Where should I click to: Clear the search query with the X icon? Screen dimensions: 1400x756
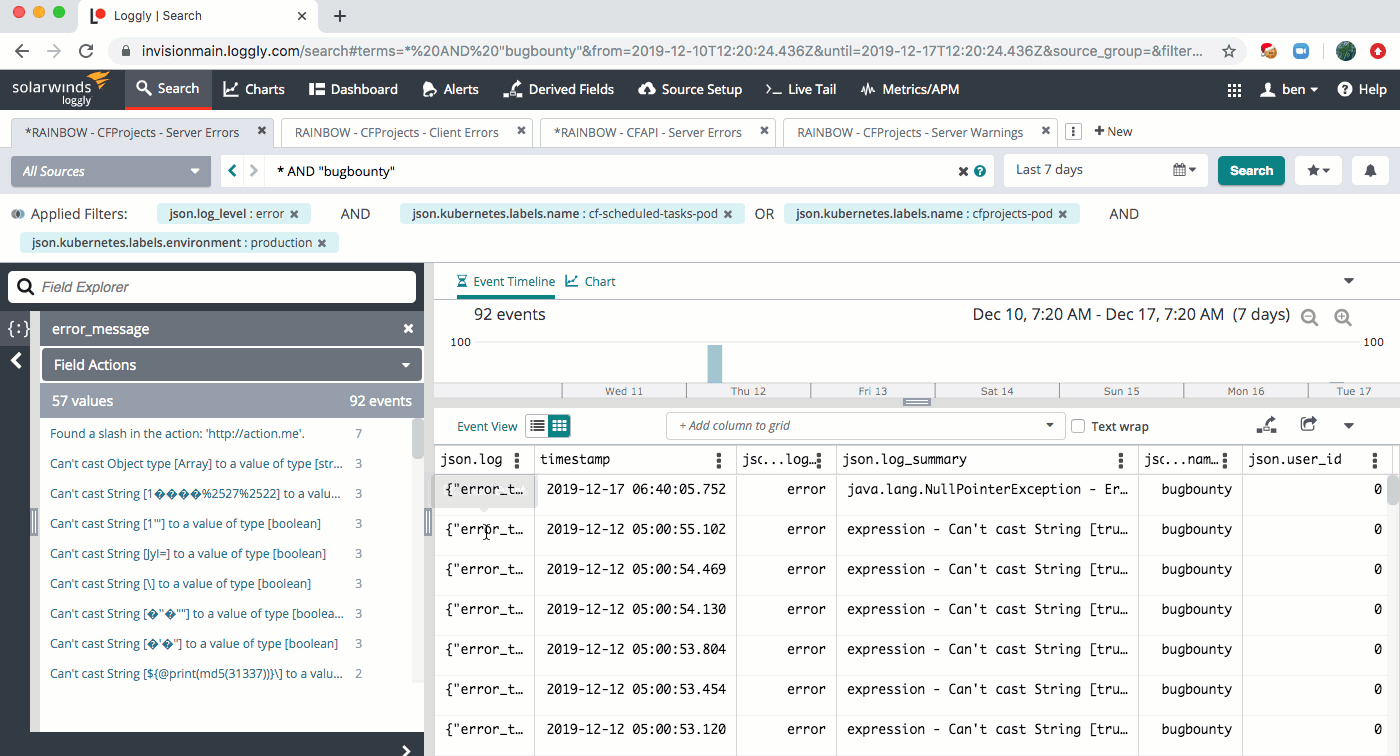click(x=963, y=171)
